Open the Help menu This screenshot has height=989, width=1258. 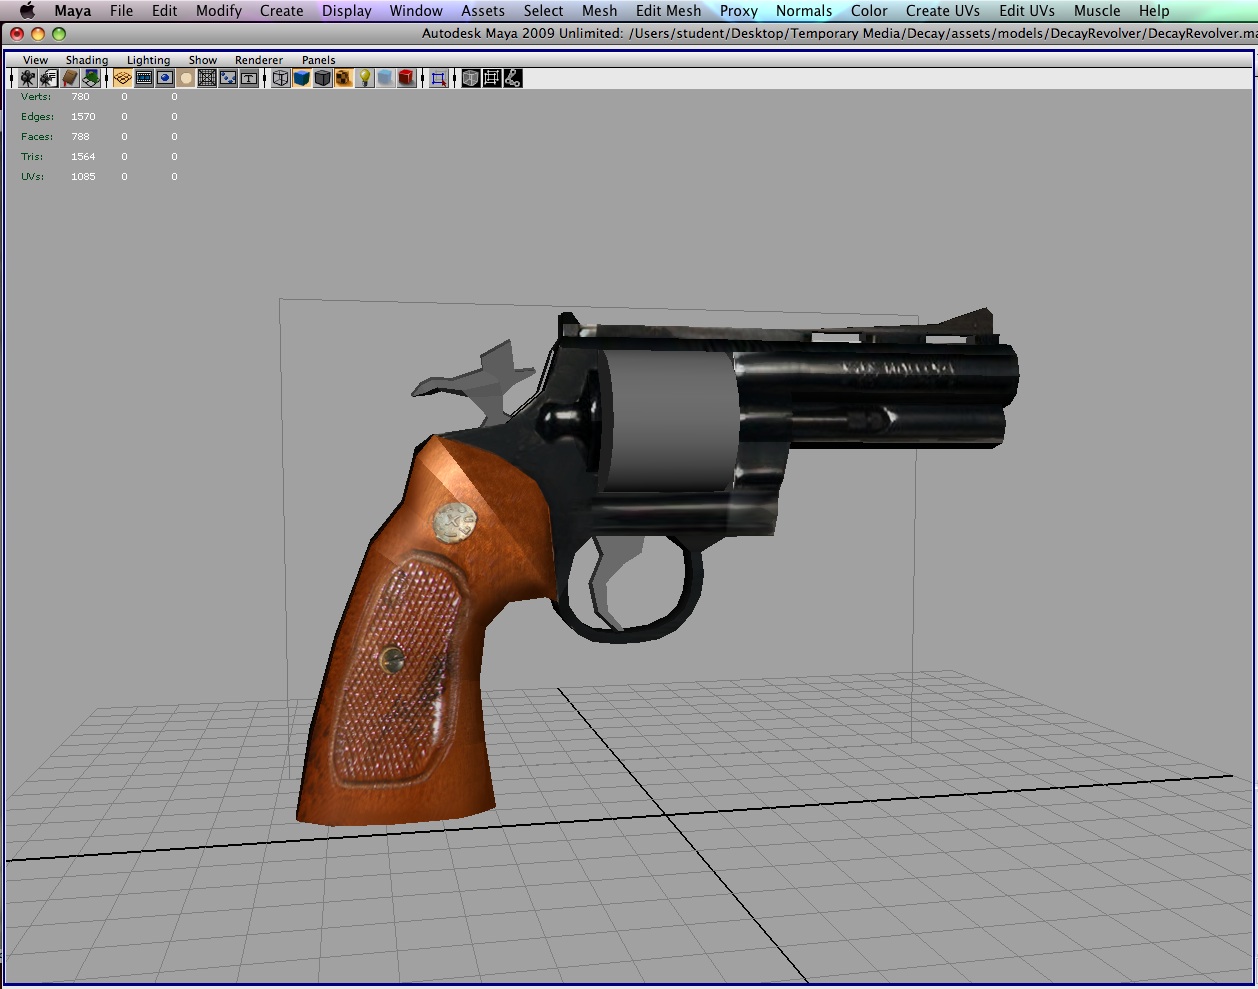pos(1154,11)
